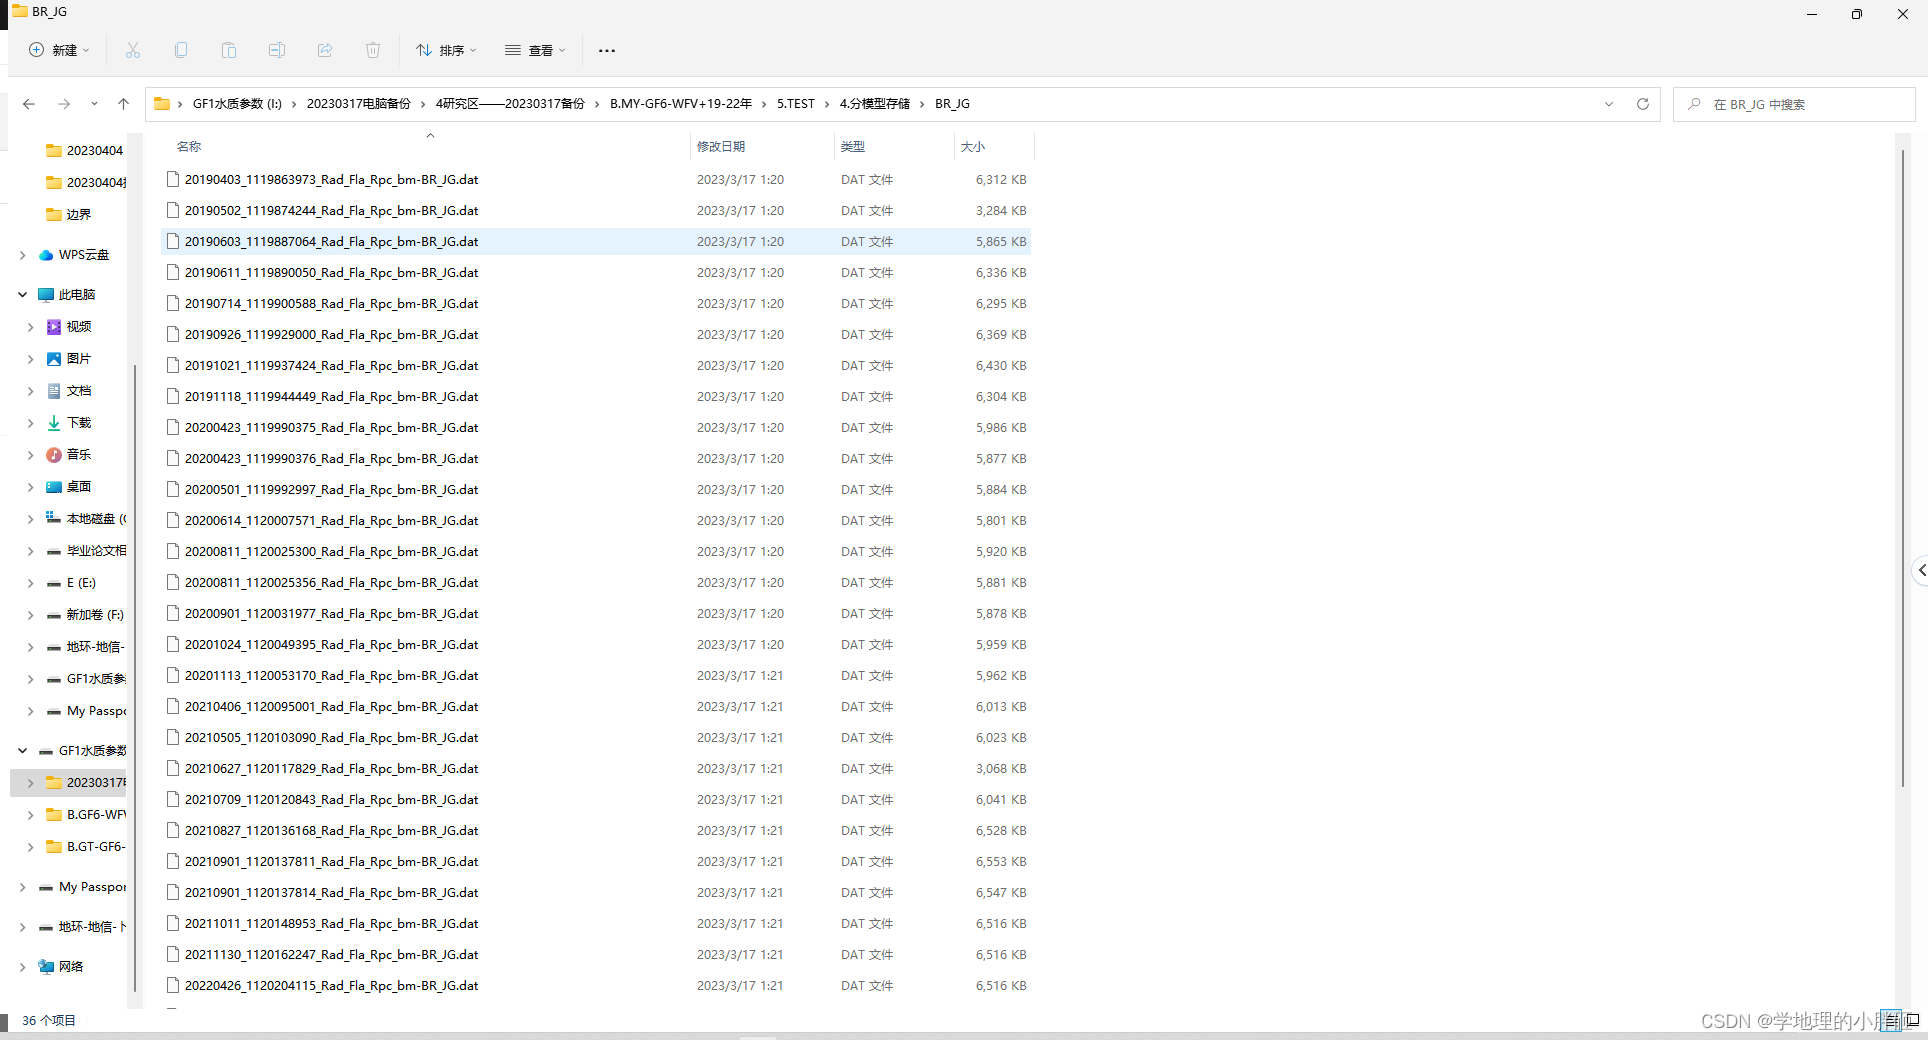Go back with the Back arrow
The width and height of the screenshot is (1928, 1040).
[29, 104]
